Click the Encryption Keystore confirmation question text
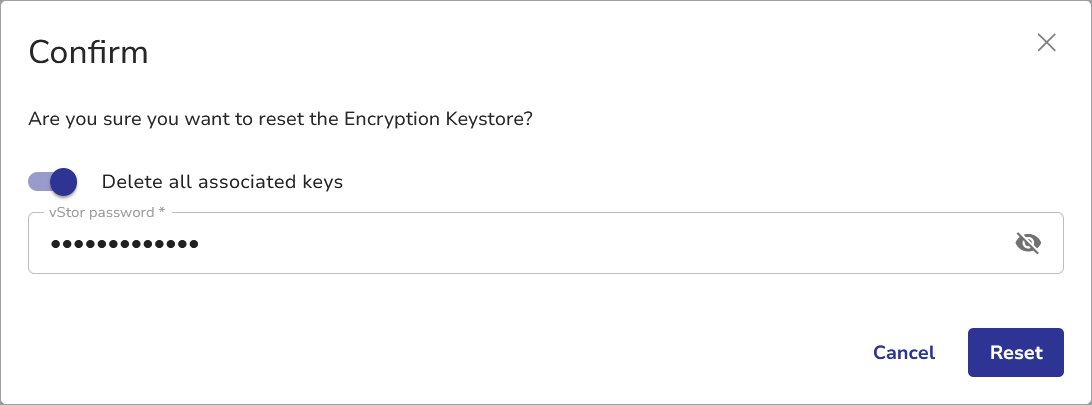The image size is (1092, 405). pos(280,119)
